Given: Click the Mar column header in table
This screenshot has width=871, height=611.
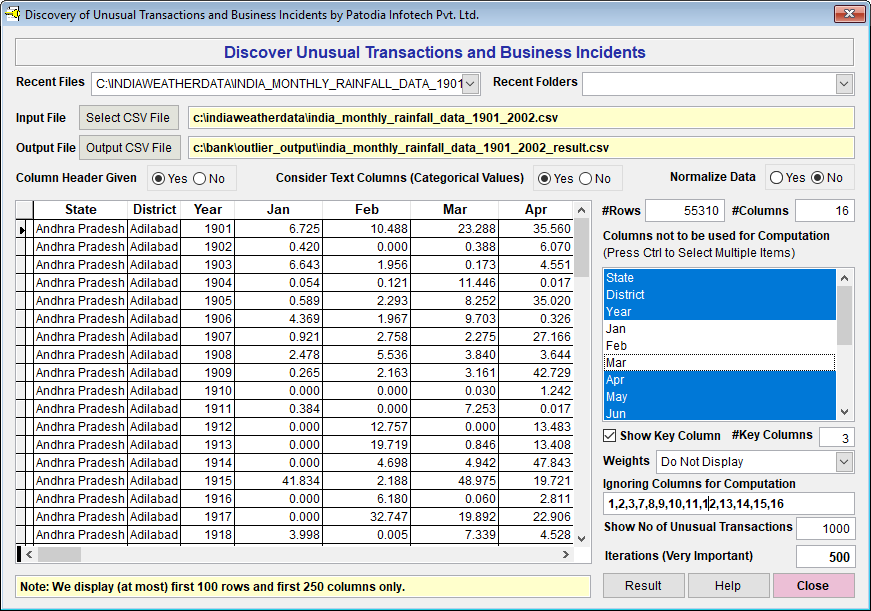Looking at the screenshot, I should pyautogui.click(x=456, y=210).
